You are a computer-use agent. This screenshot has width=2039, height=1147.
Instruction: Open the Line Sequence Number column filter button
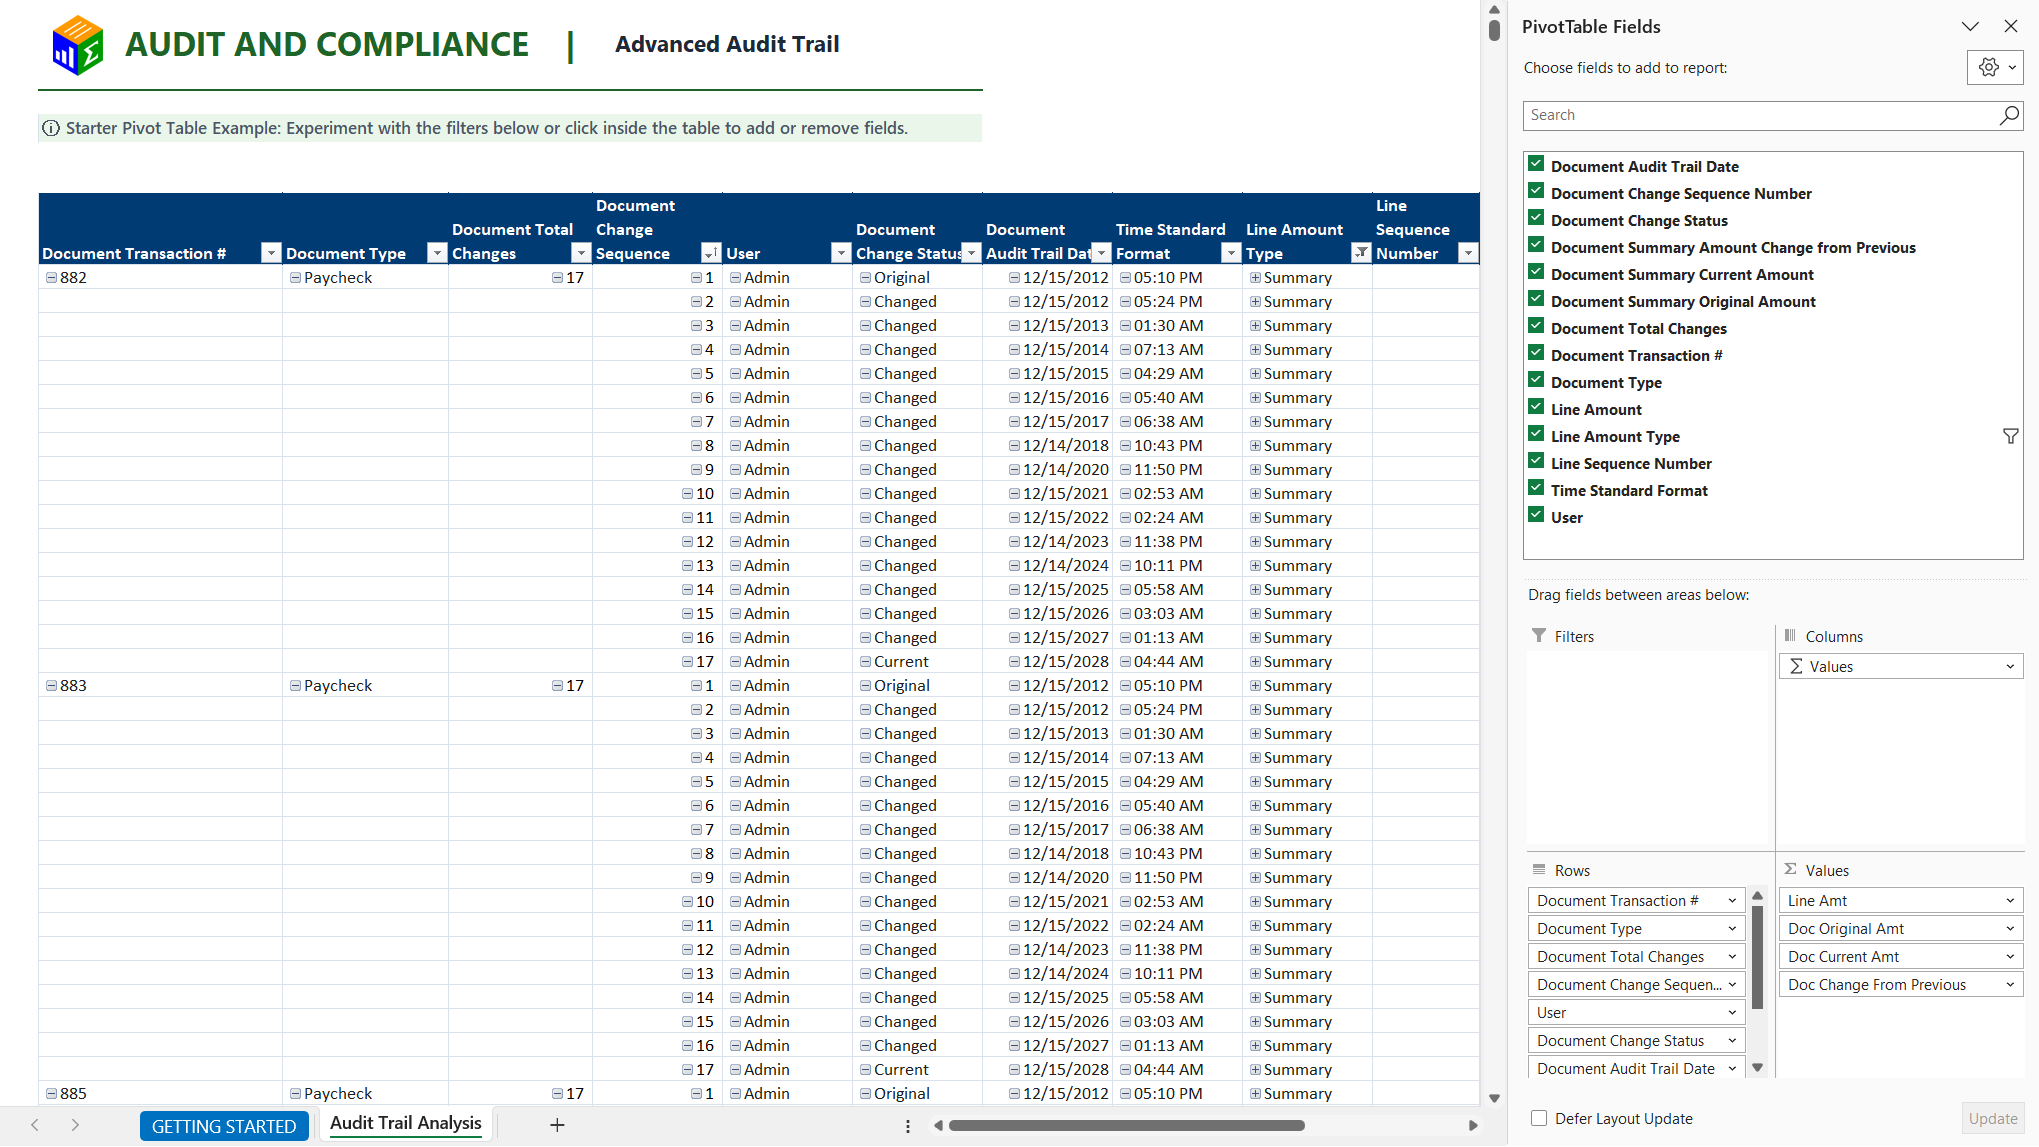pyautogui.click(x=1468, y=253)
